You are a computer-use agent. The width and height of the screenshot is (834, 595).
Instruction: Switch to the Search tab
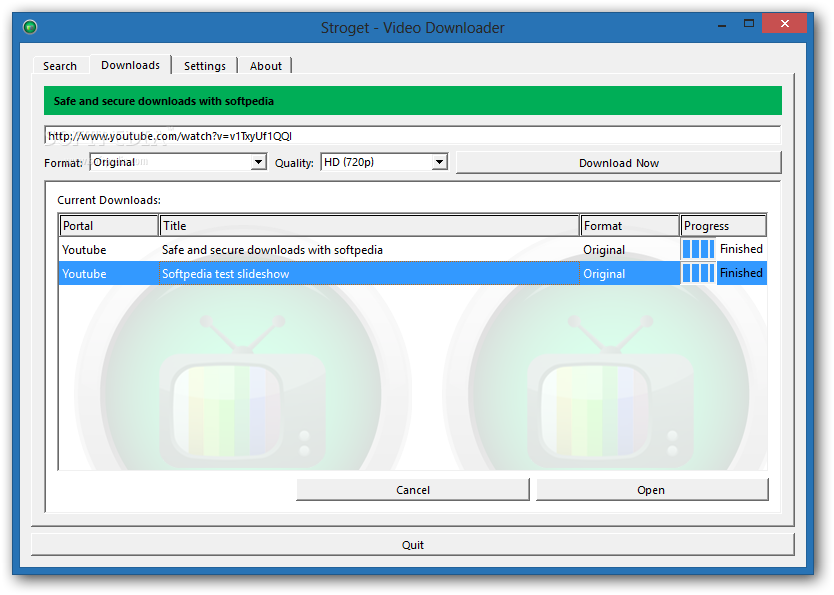[60, 66]
